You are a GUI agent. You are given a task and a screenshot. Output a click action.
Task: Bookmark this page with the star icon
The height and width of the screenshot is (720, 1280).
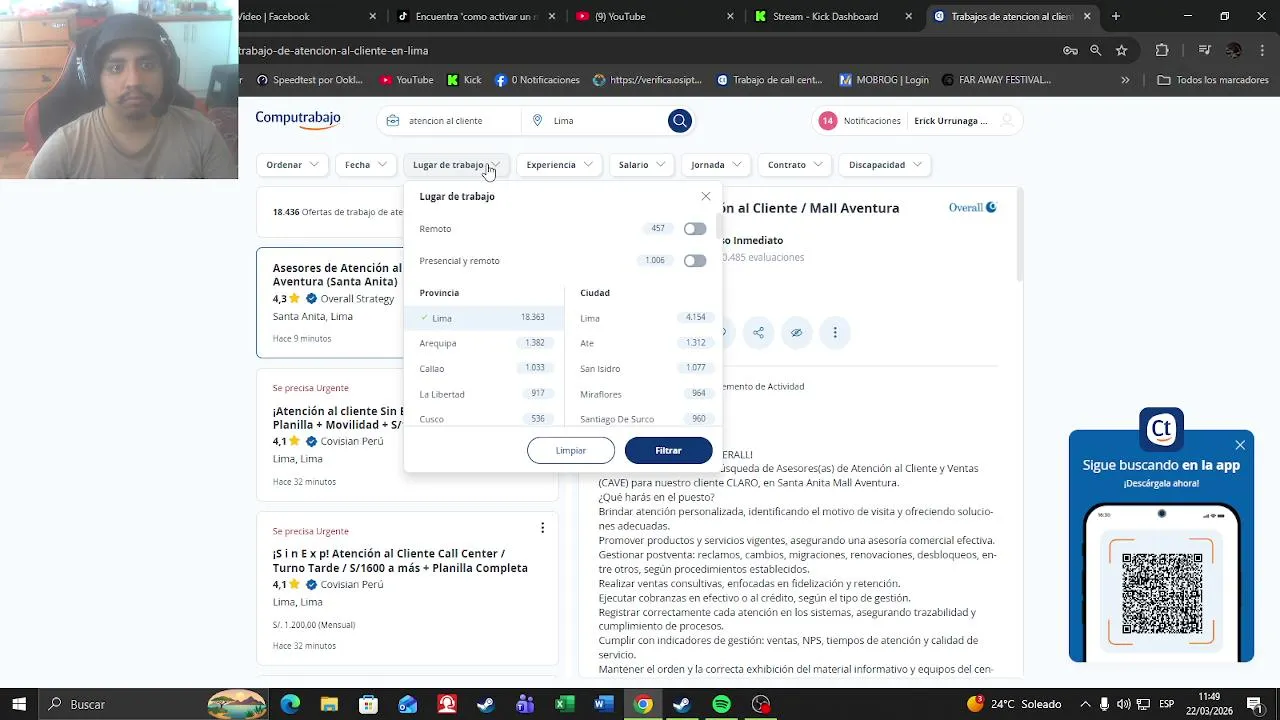coord(1122,50)
